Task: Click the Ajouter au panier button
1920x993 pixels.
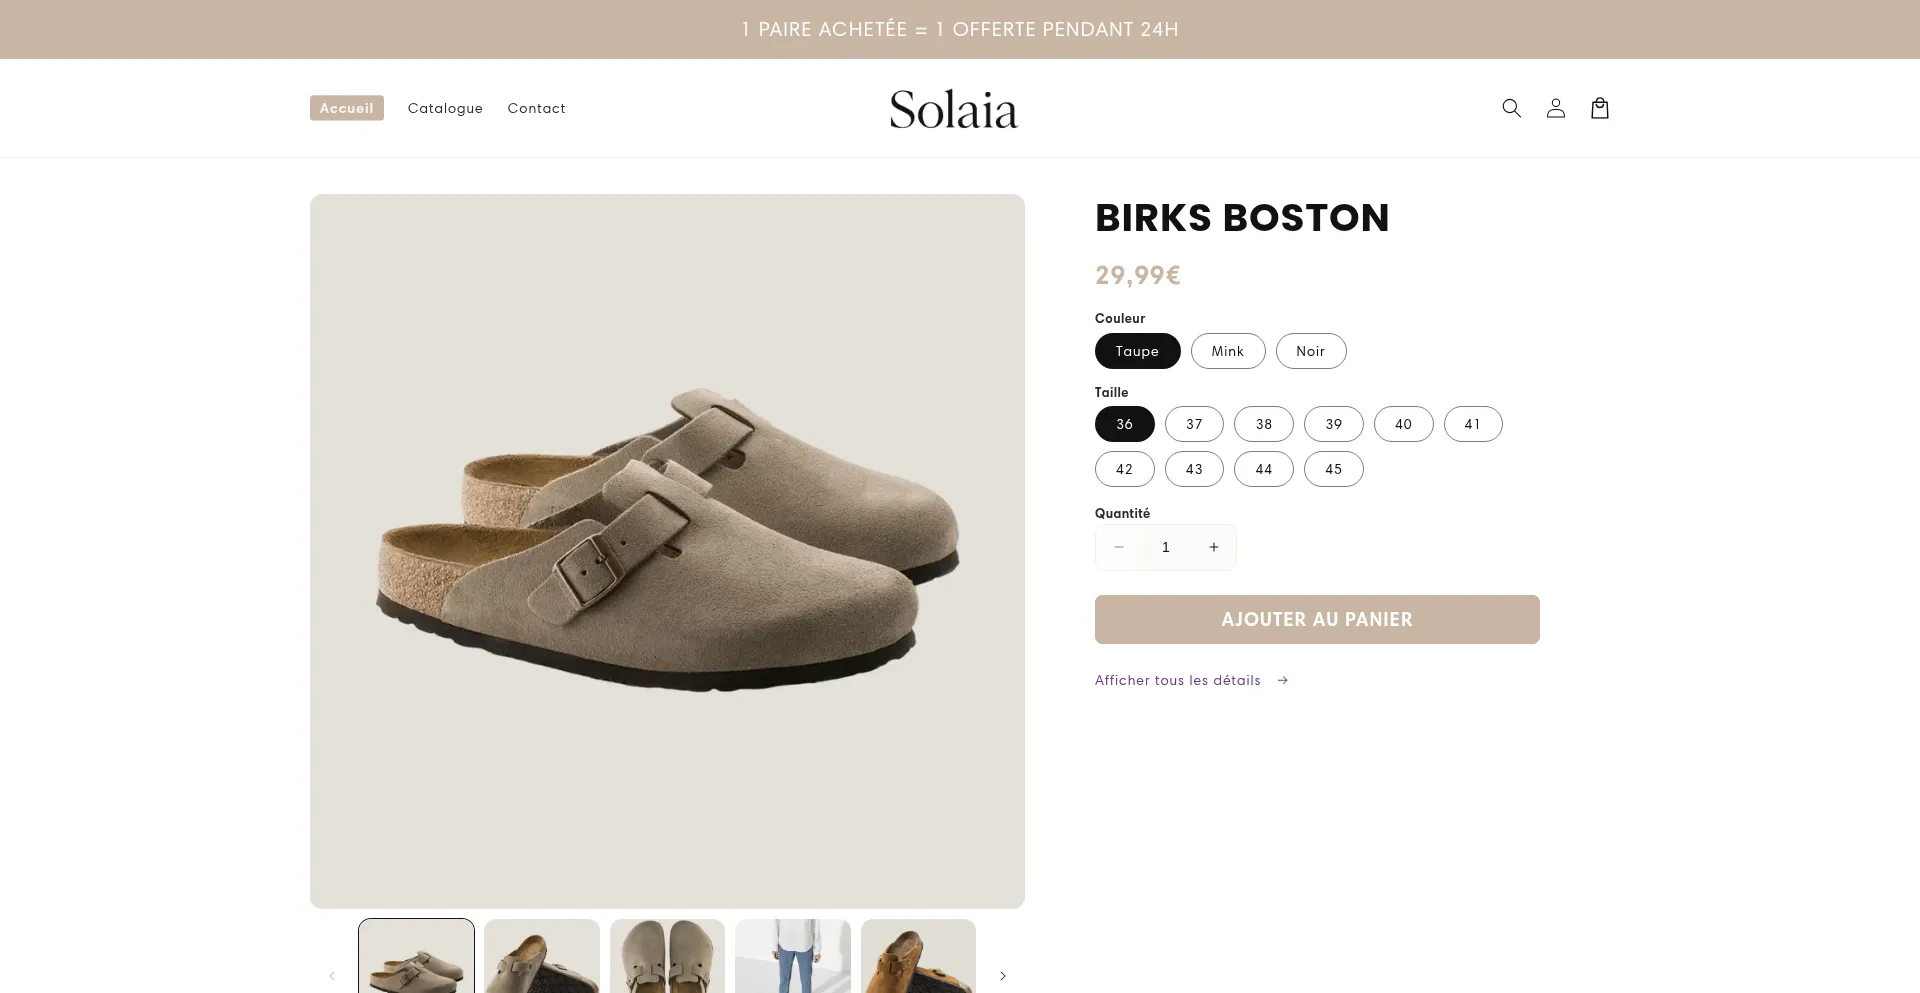Action: (1317, 619)
